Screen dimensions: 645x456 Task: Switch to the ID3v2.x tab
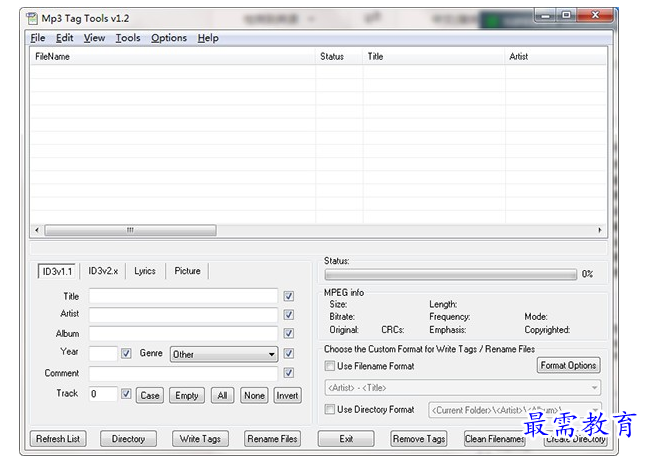[x=103, y=271]
